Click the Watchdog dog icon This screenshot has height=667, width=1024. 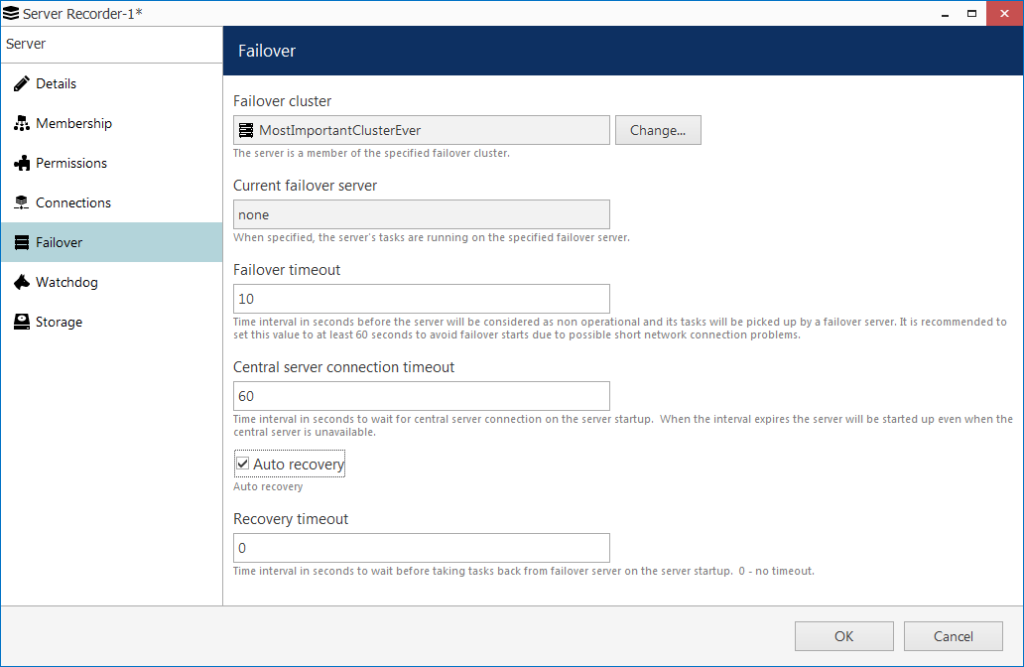[x=22, y=282]
